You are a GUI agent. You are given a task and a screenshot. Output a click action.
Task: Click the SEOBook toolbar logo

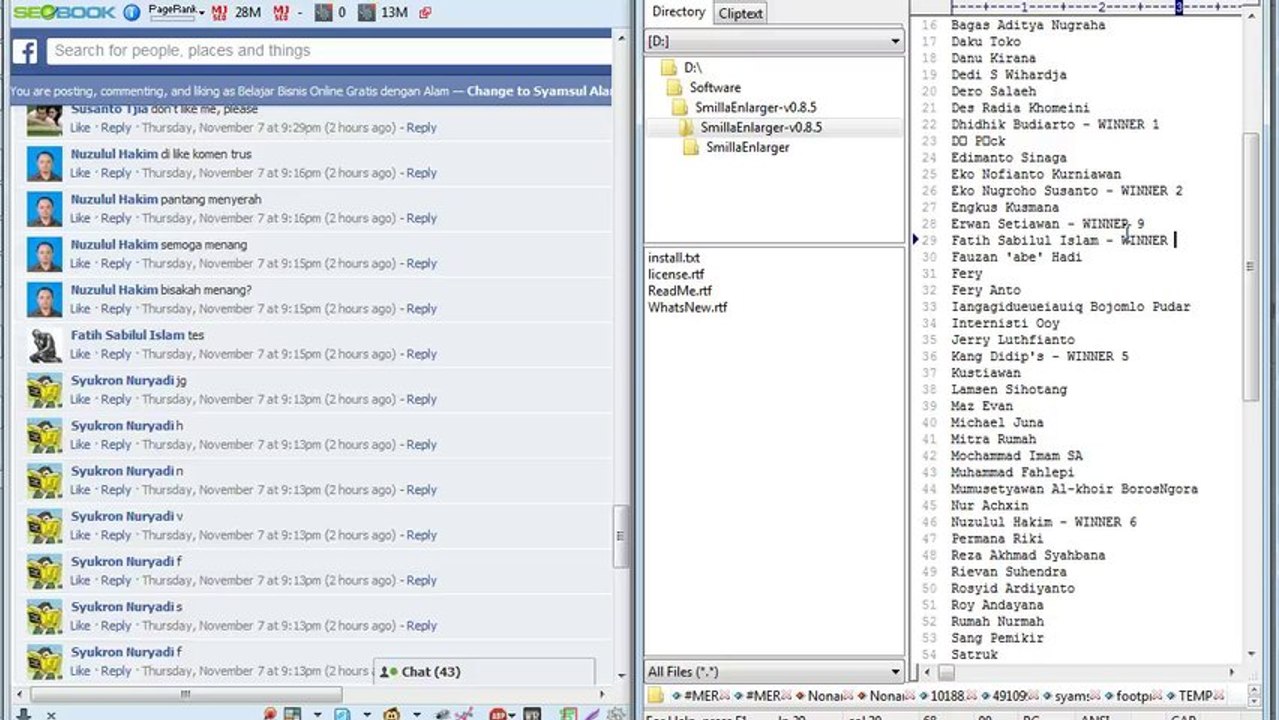[x=64, y=13]
